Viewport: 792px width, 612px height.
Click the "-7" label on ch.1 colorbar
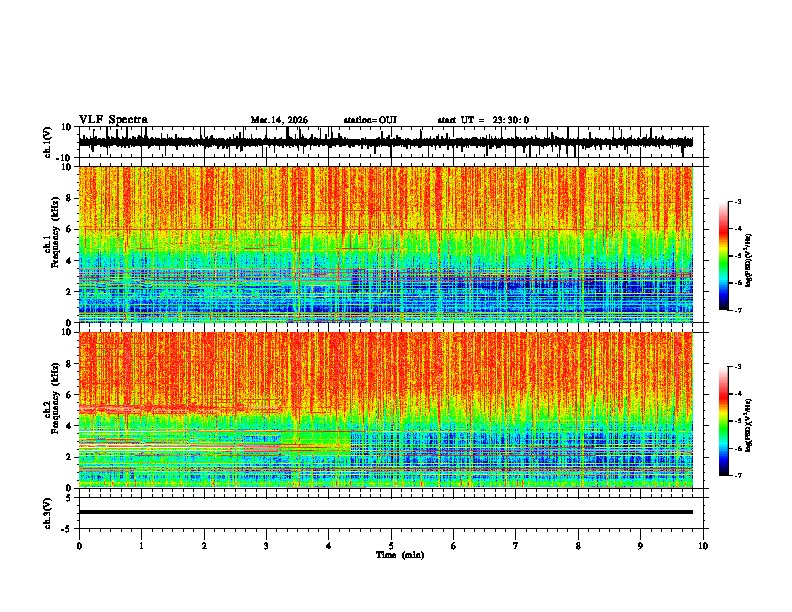[x=738, y=310]
